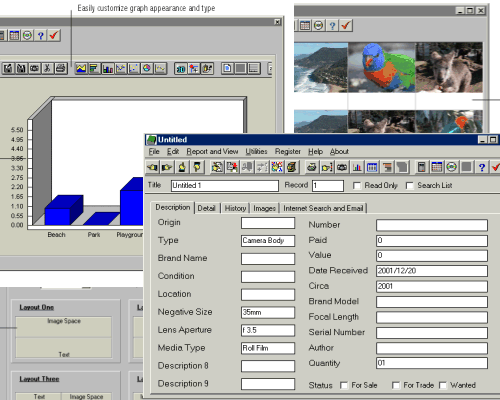Click the blue table grid icon in Untitled toolbar

point(372,167)
